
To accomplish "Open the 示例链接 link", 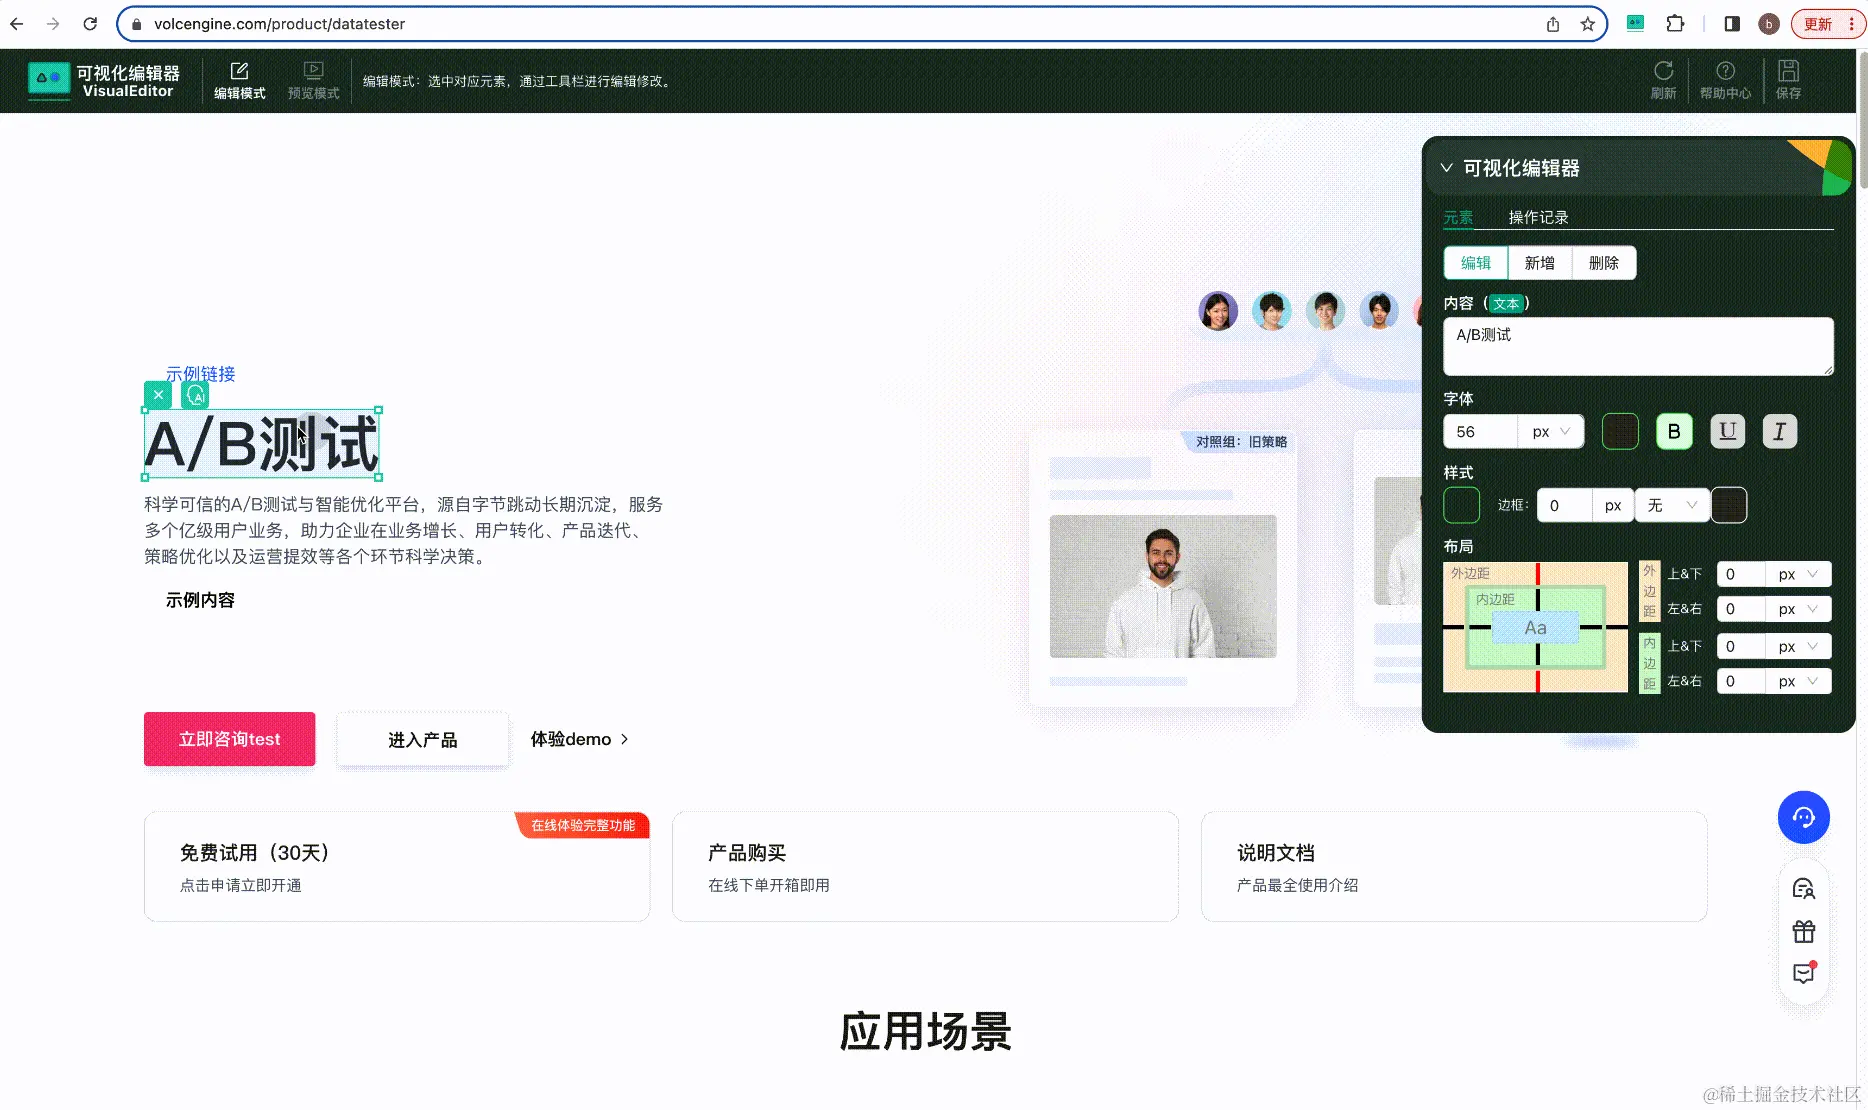I will tap(200, 374).
